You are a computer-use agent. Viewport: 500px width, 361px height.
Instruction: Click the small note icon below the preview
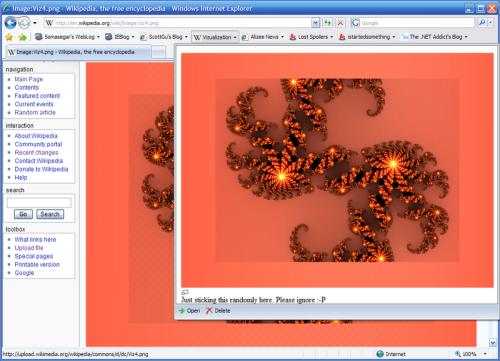[185, 292]
